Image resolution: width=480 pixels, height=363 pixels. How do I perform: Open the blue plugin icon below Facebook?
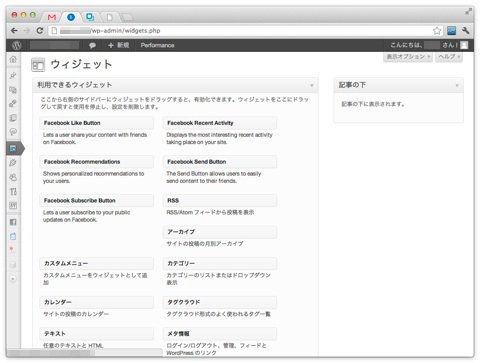13,236
